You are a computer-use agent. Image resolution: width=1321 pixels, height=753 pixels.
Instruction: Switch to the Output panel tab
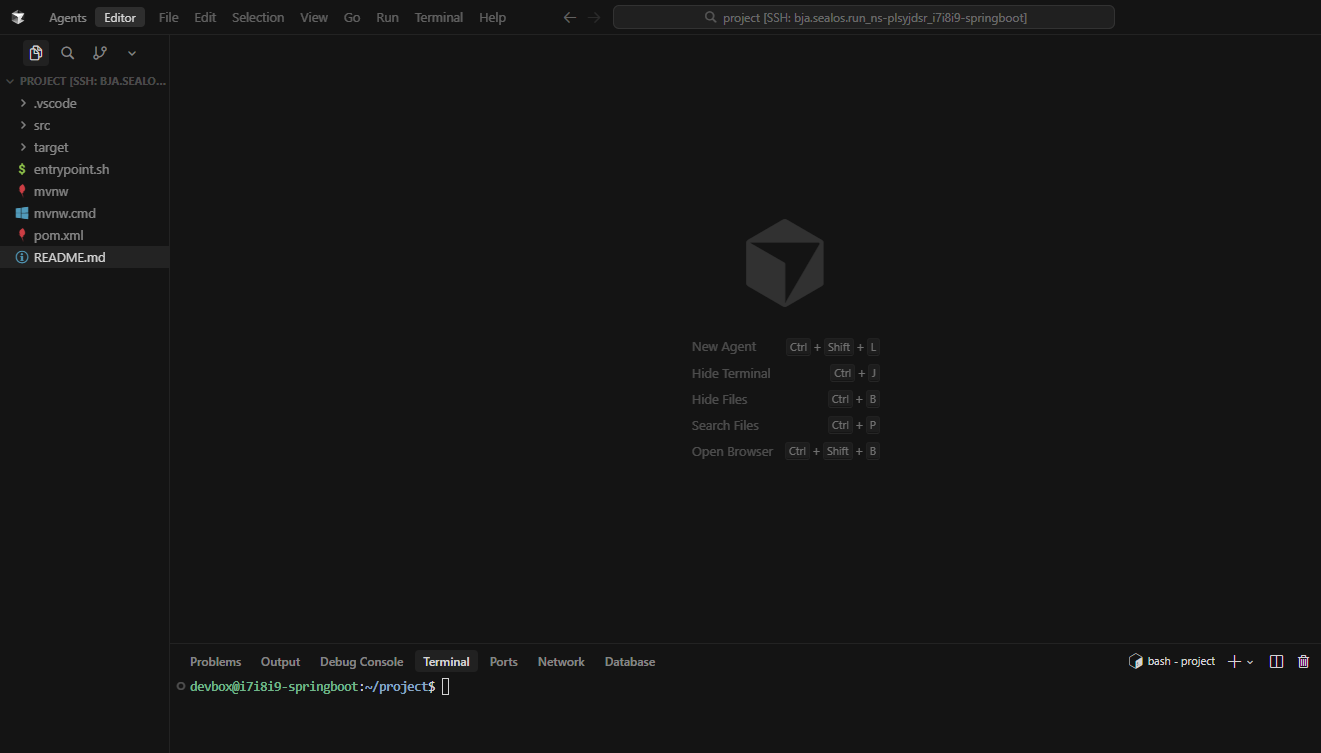point(280,662)
